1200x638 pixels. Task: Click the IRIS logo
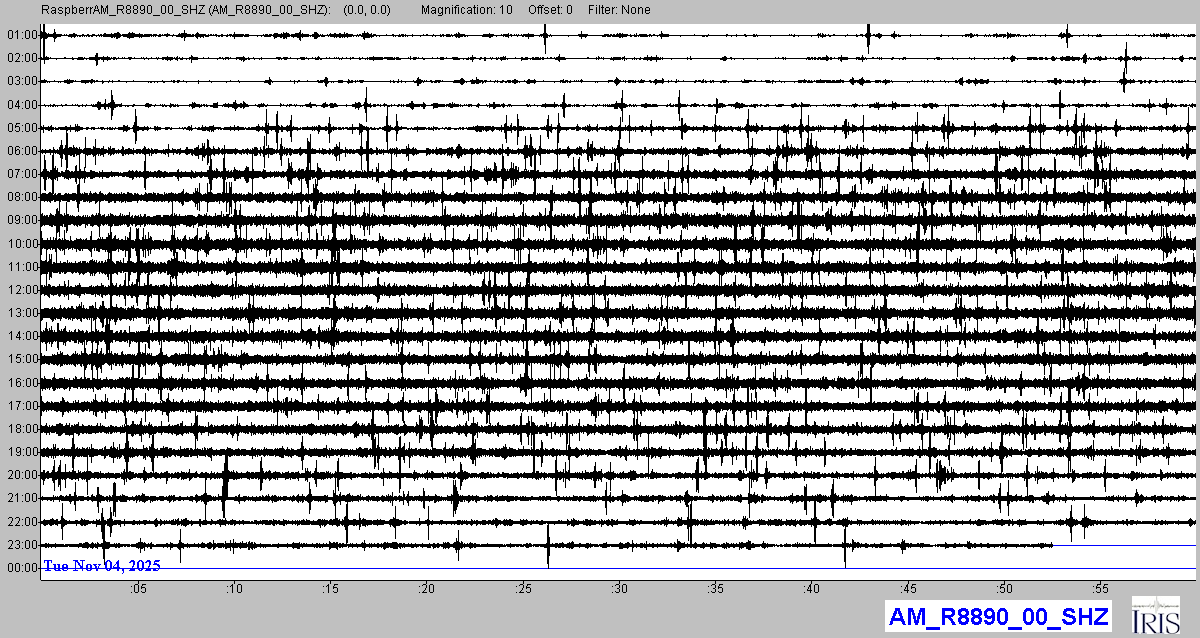point(1156,616)
